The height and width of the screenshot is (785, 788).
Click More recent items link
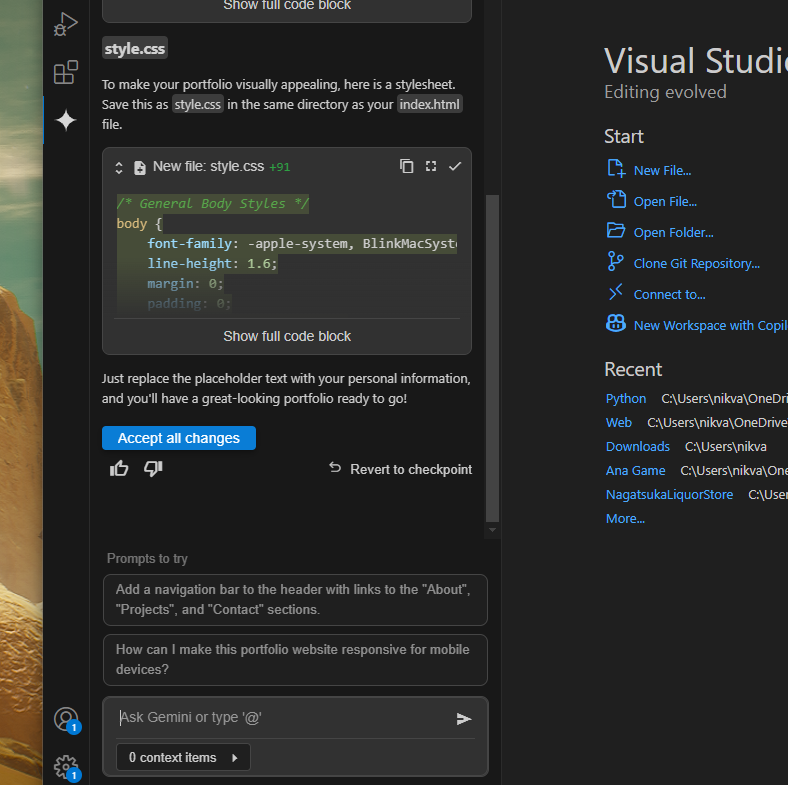[625, 519]
